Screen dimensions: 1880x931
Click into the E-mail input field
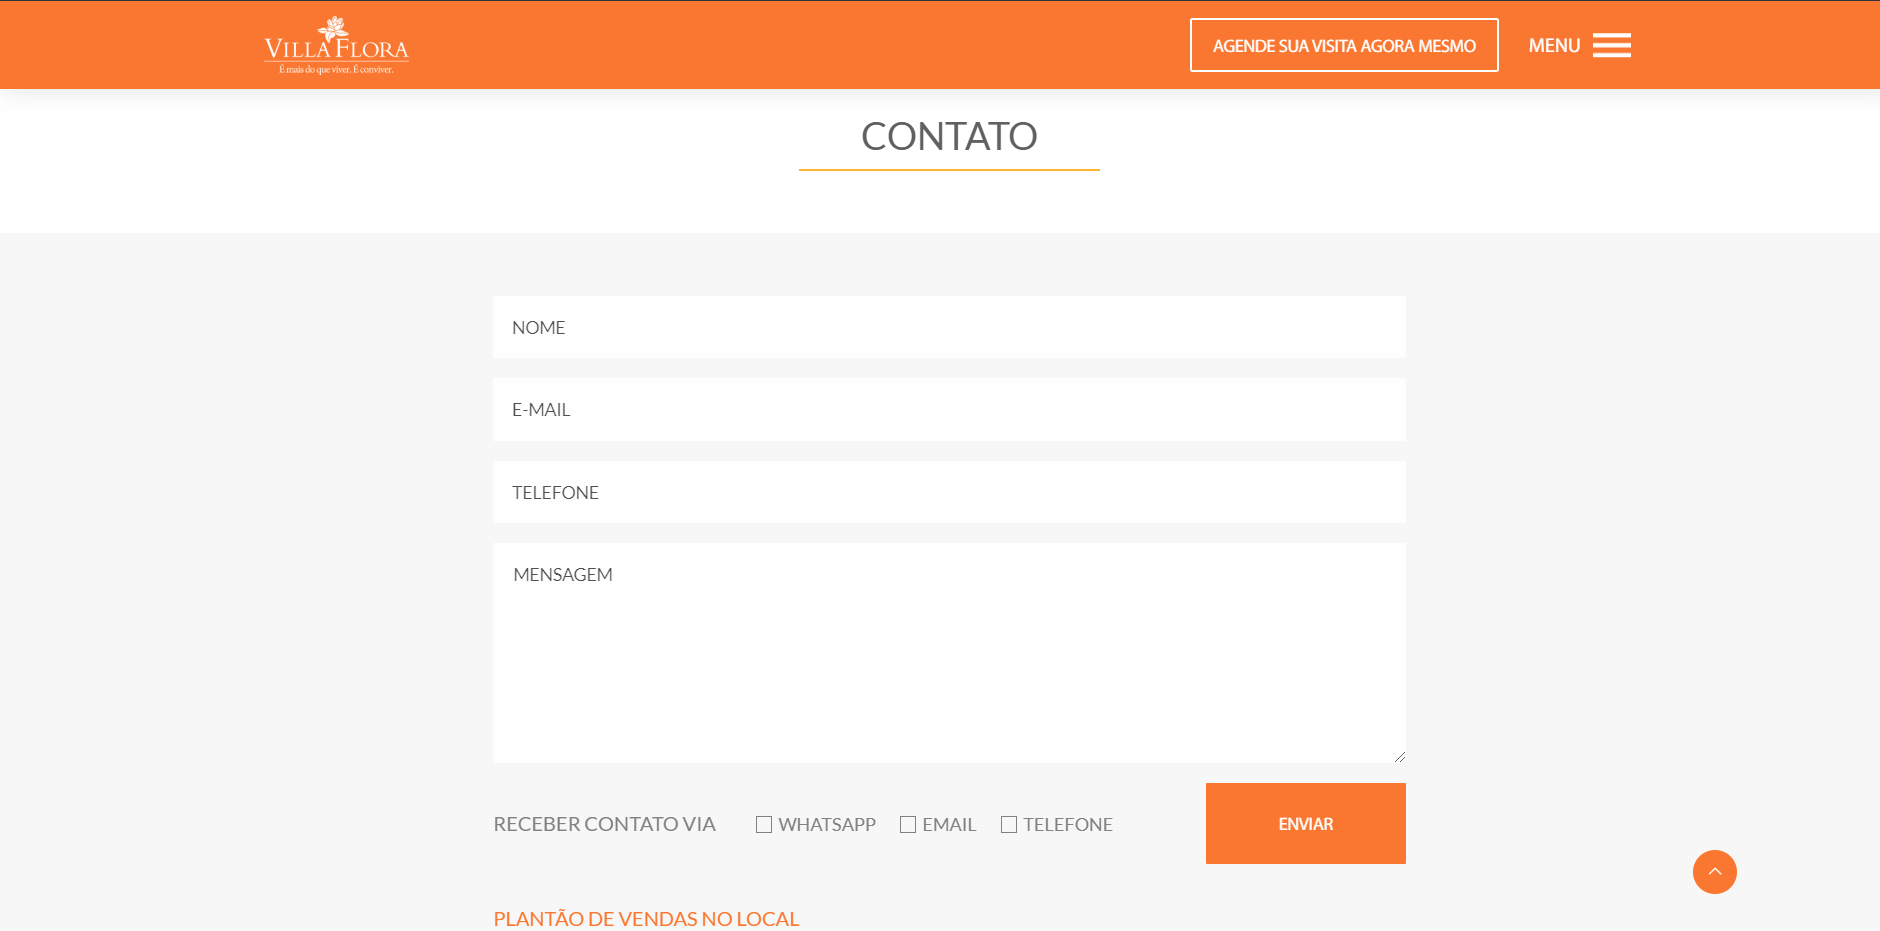949,409
